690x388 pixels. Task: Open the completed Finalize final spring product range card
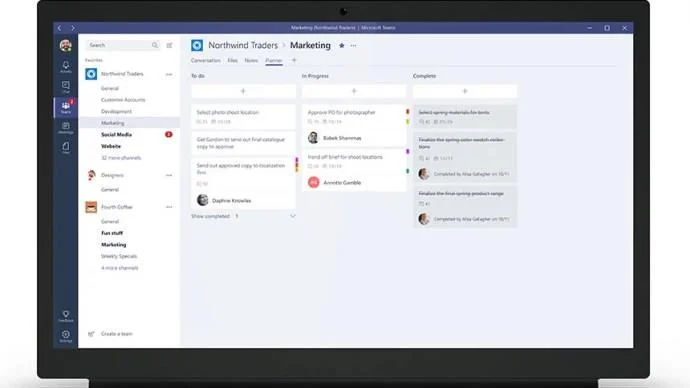click(465, 207)
